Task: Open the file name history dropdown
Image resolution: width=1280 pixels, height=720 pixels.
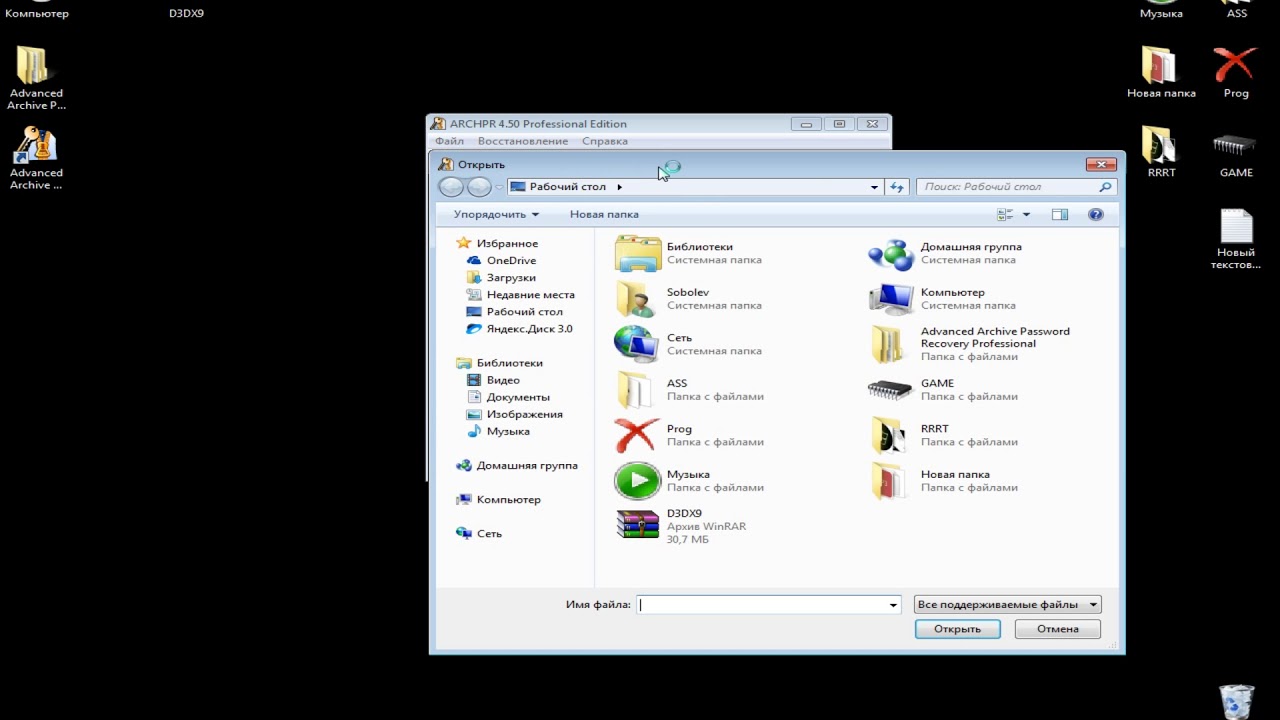Action: tap(893, 605)
